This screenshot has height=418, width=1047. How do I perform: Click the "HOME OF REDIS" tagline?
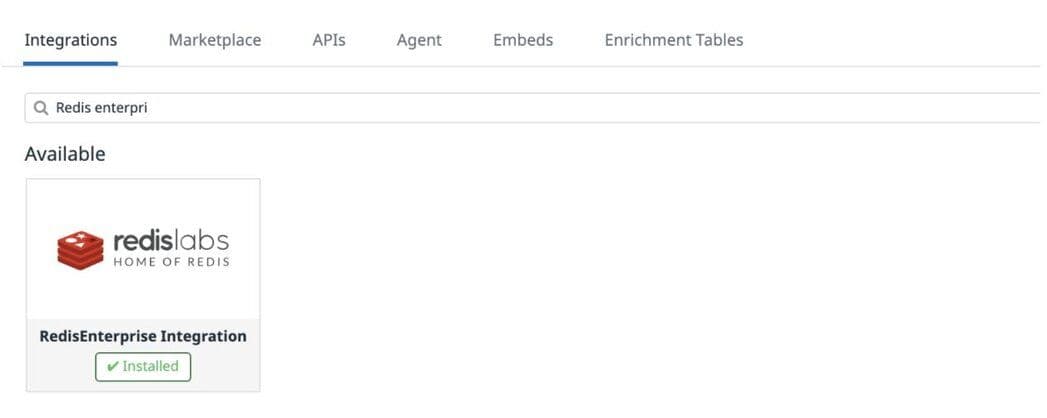coord(172,262)
